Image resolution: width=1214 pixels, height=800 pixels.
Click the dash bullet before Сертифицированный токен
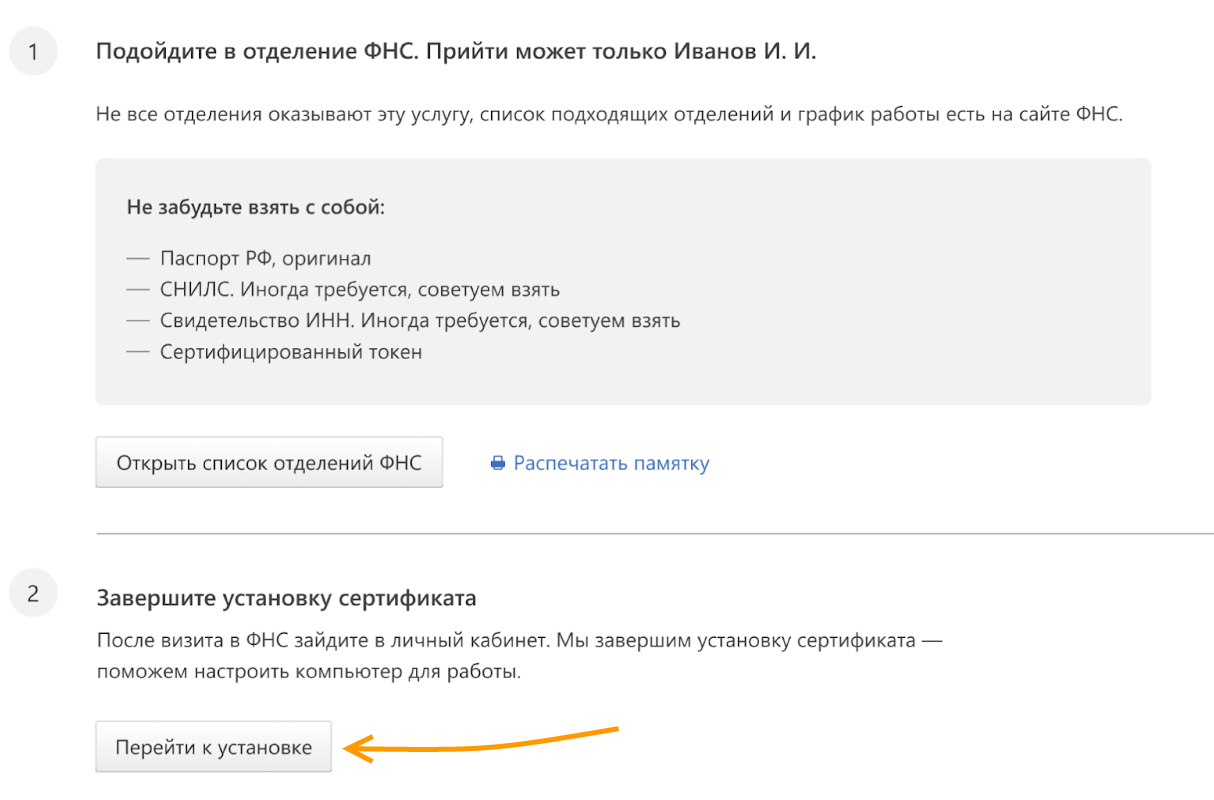[138, 352]
